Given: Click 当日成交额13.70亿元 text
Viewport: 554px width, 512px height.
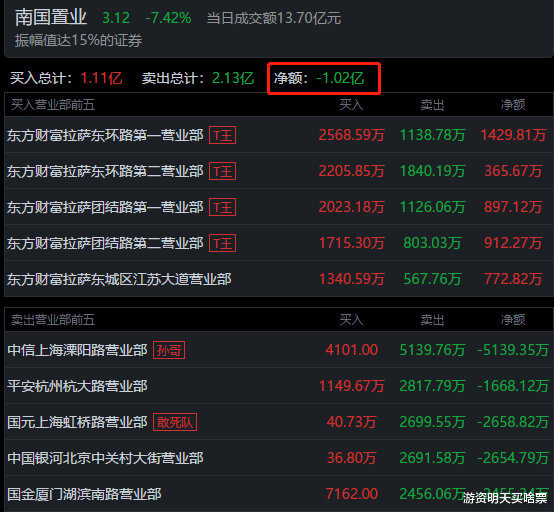Looking at the screenshot, I should click(274, 18).
